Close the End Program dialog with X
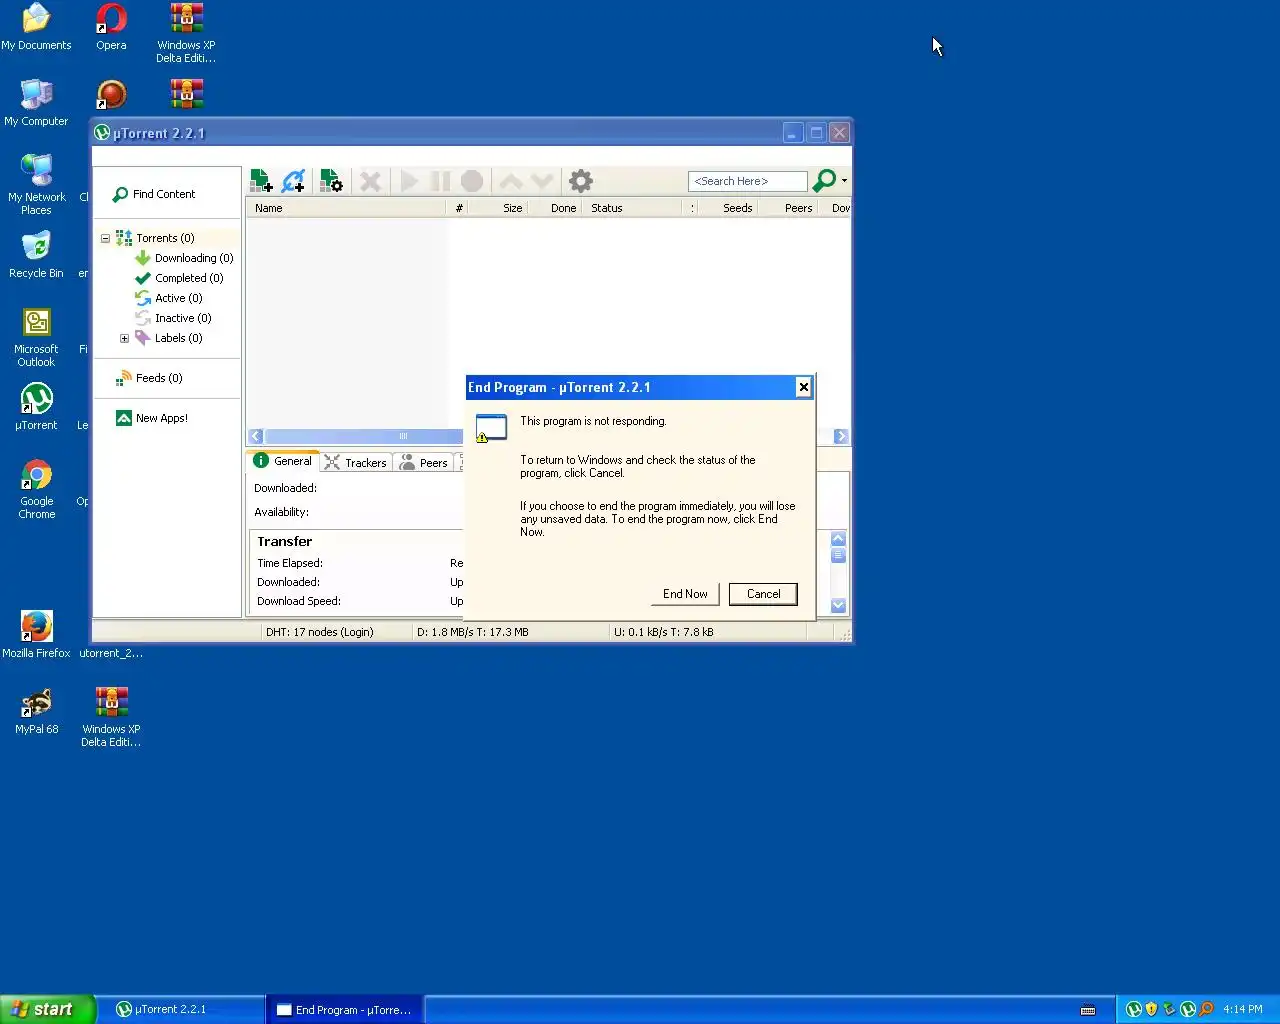 803,387
